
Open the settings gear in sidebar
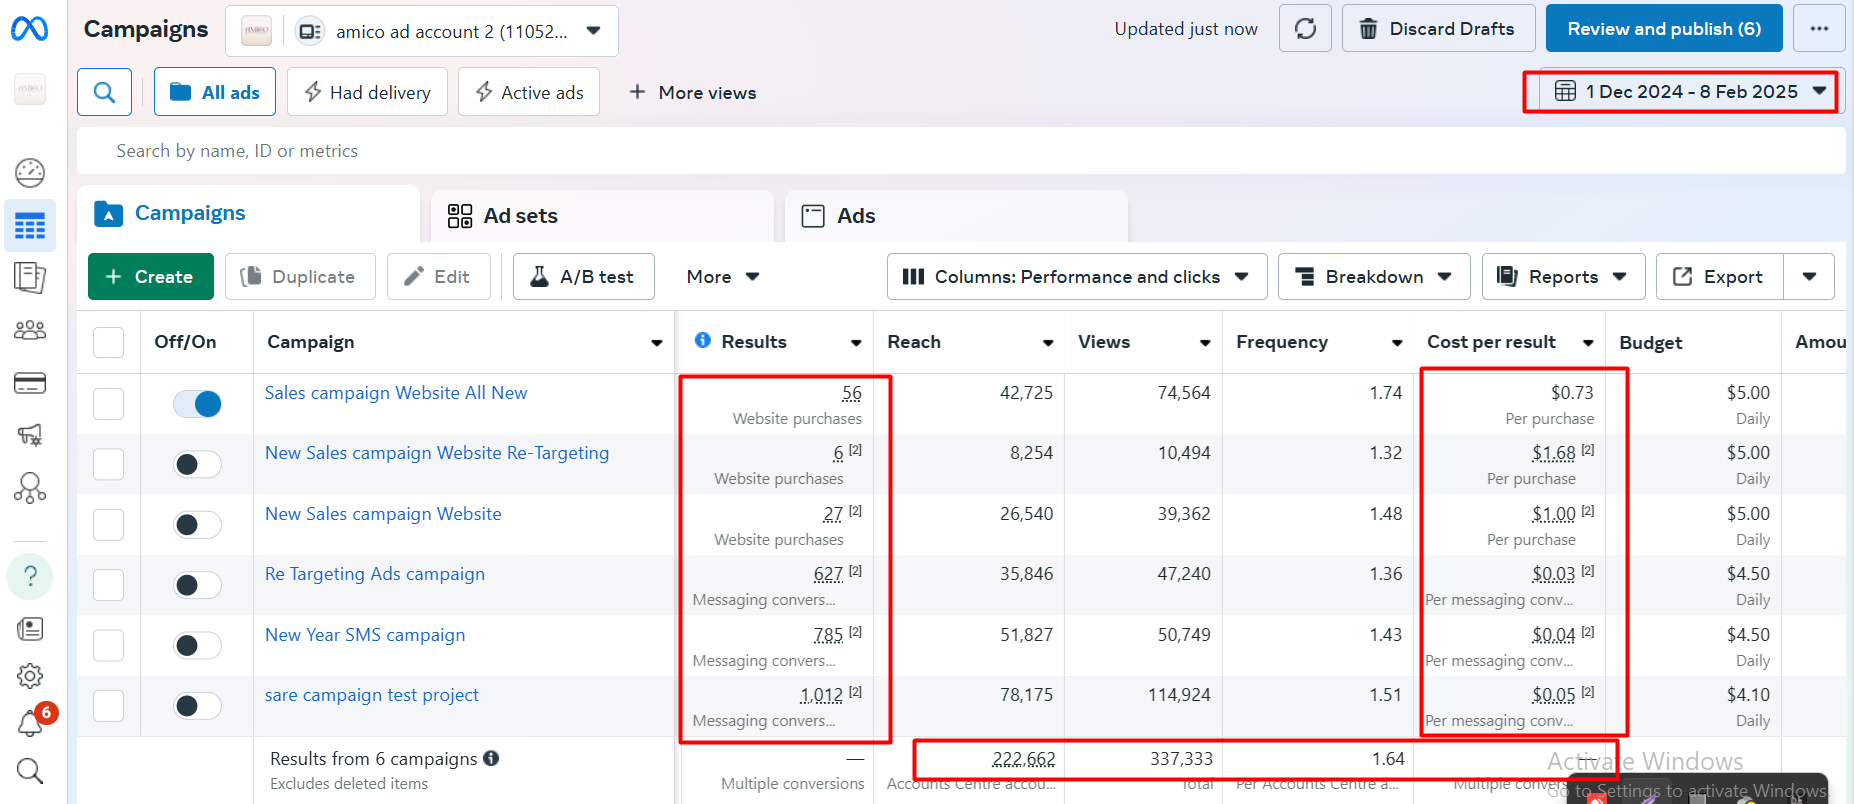pos(30,676)
